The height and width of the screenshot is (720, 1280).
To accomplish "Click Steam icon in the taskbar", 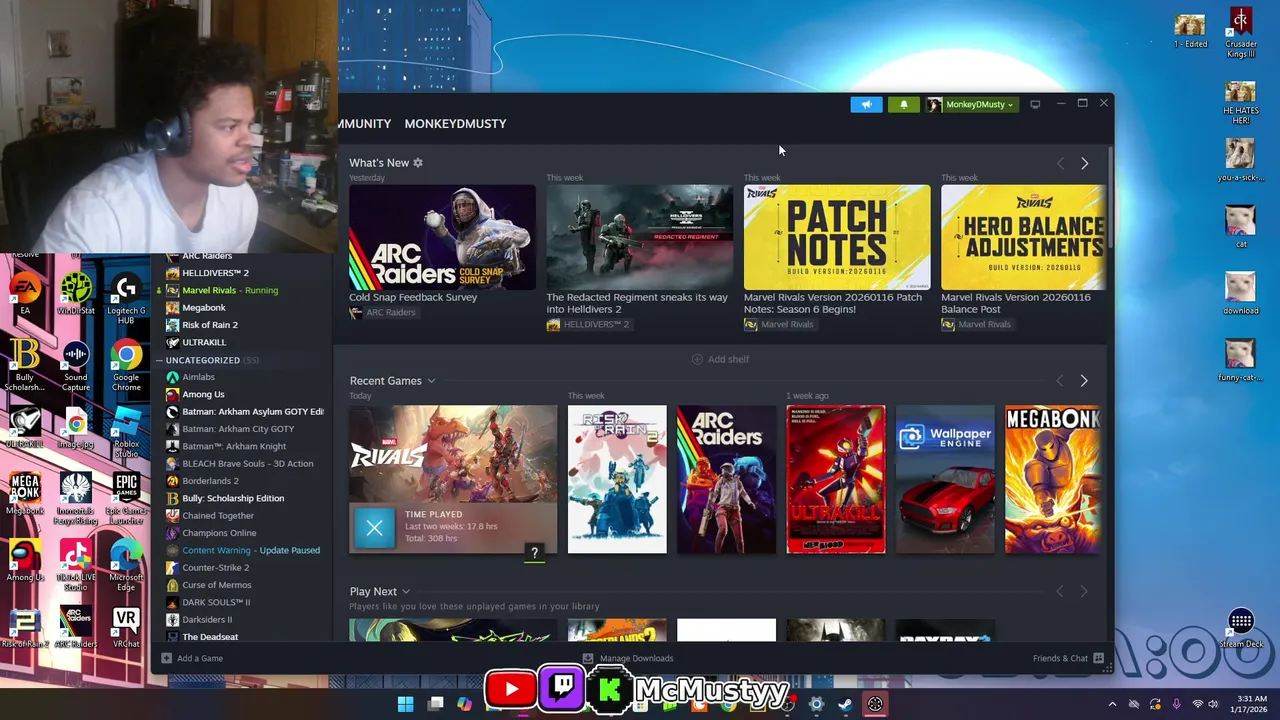I will pyautogui.click(x=845, y=704).
